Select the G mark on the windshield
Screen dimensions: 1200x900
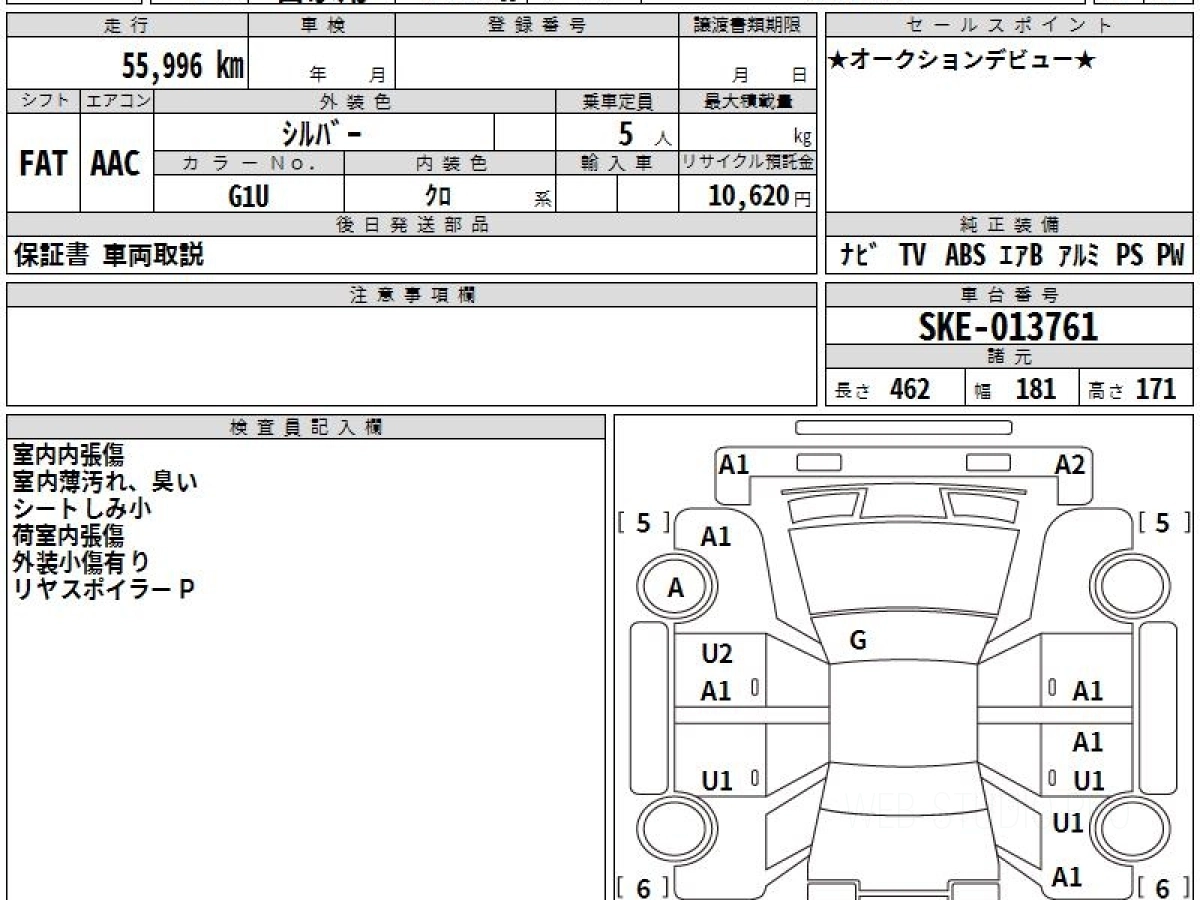pos(857,641)
